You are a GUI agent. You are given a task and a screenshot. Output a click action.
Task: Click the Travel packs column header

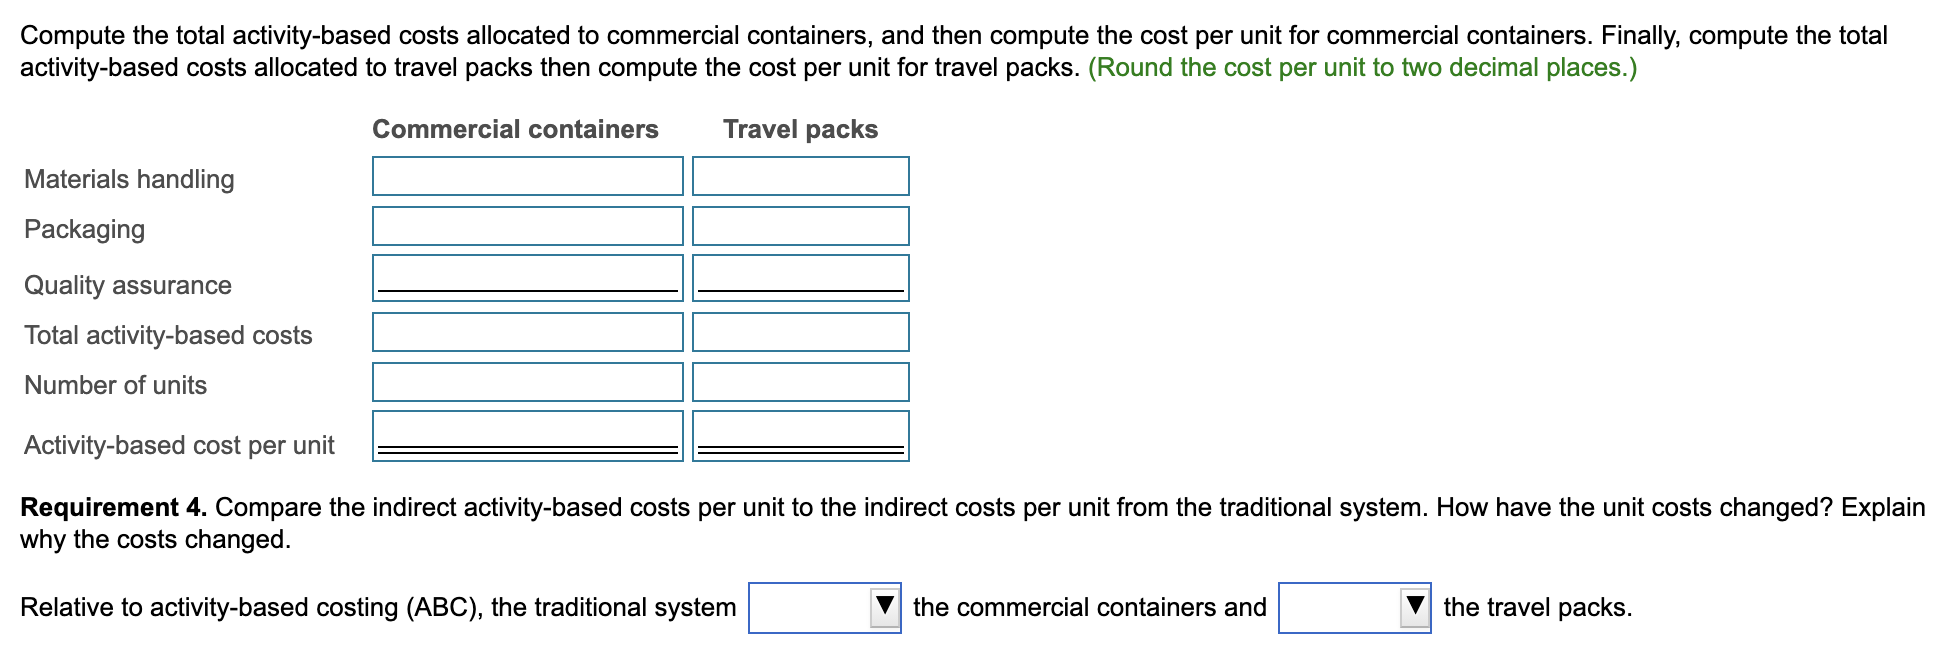800,128
